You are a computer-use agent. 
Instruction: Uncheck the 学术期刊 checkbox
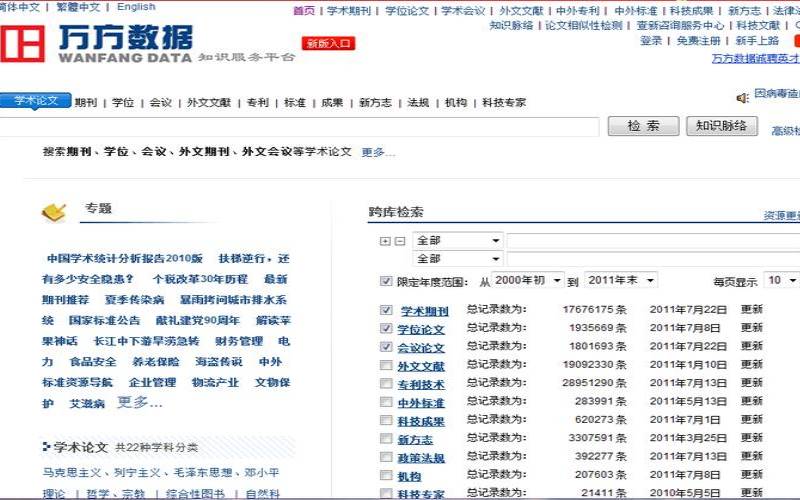[x=386, y=310]
